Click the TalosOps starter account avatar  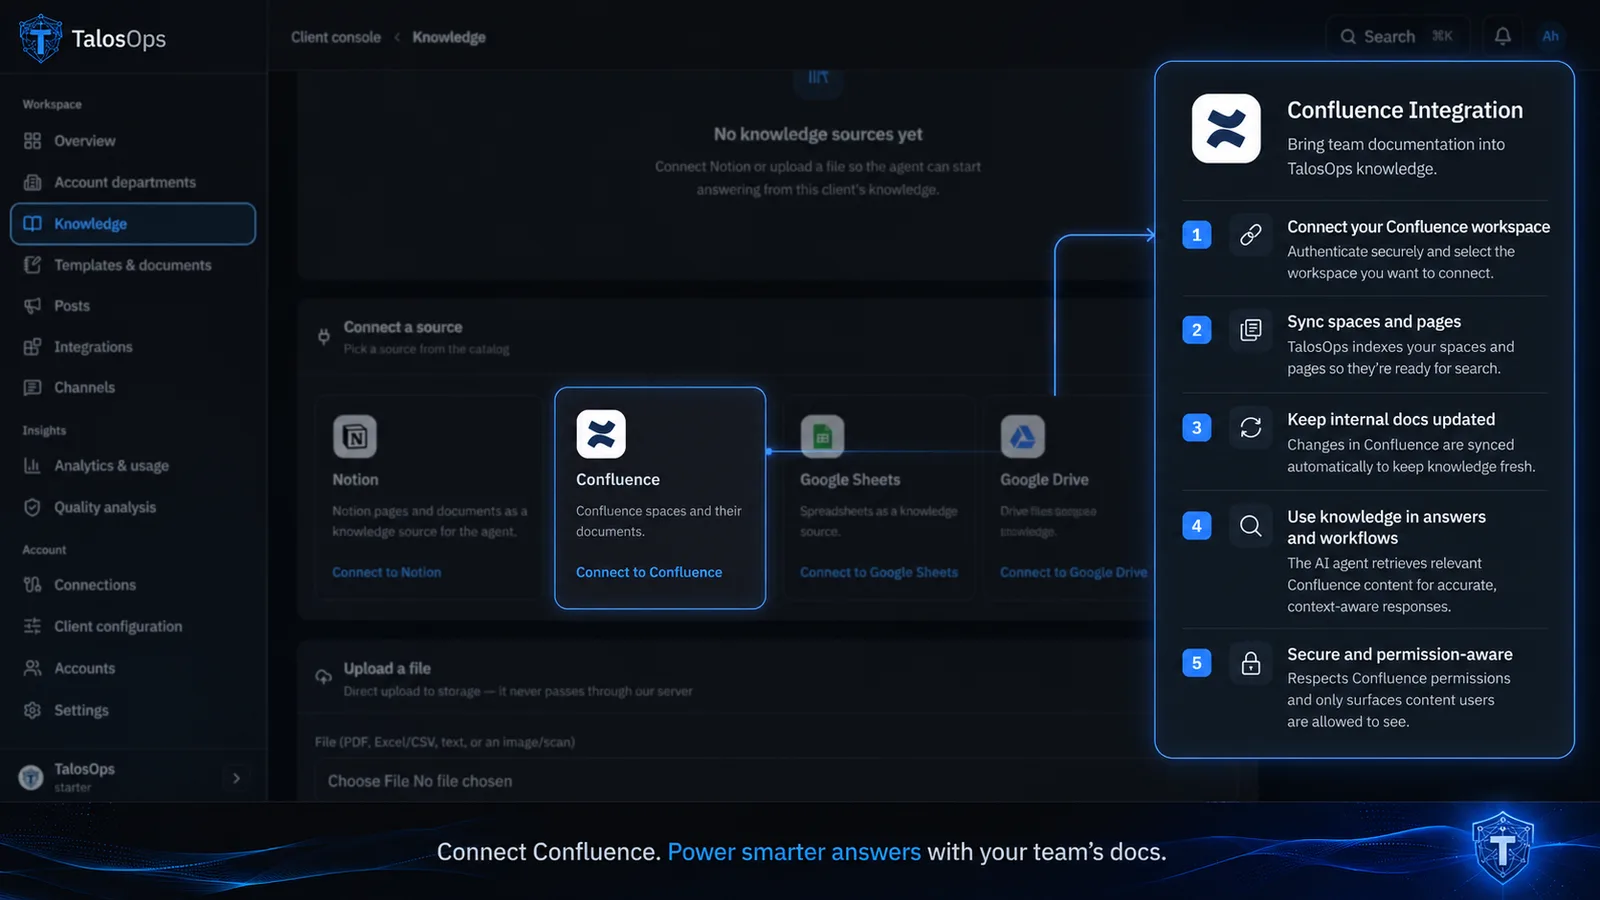click(x=31, y=777)
